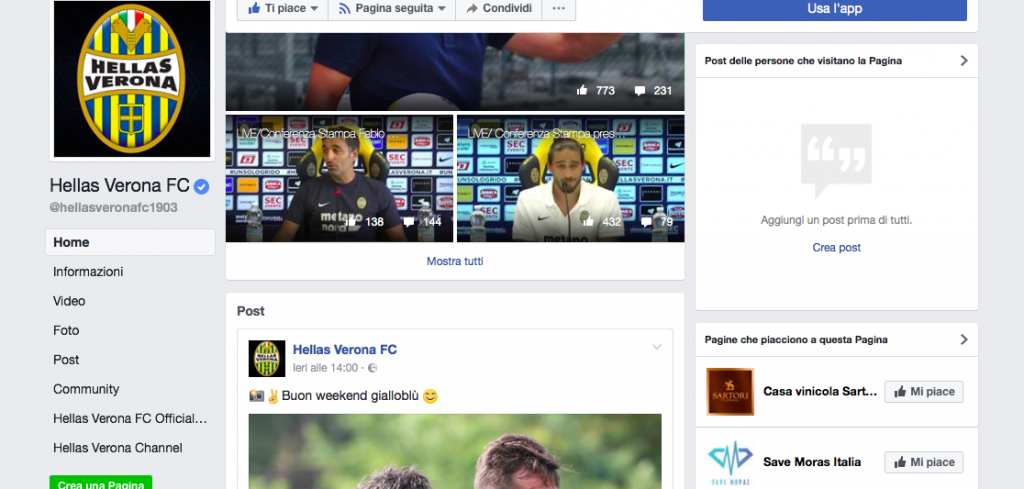Open top video with 773 likes
The image size is (1024, 489).
(x=455, y=72)
